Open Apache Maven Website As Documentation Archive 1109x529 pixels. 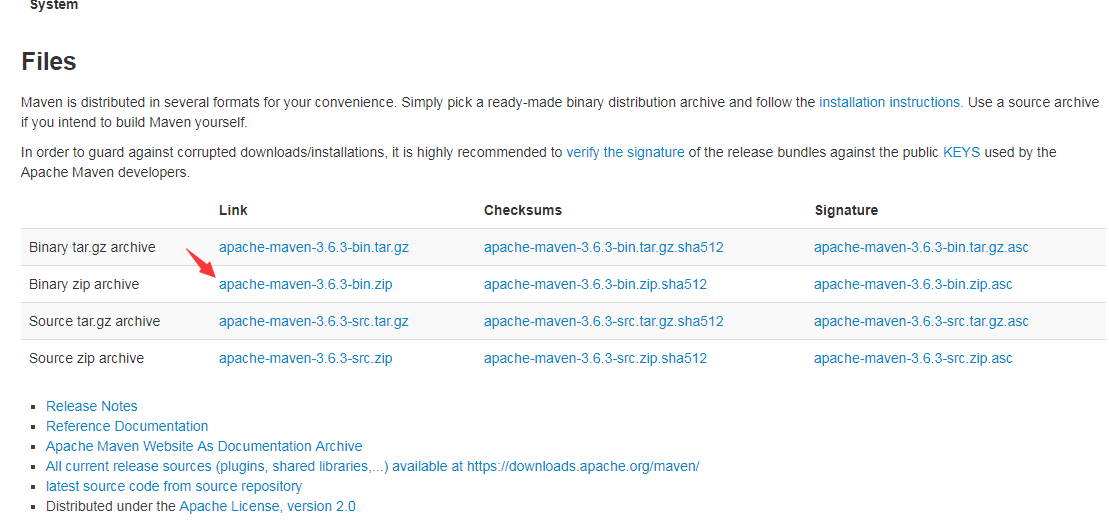[x=204, y=446]
